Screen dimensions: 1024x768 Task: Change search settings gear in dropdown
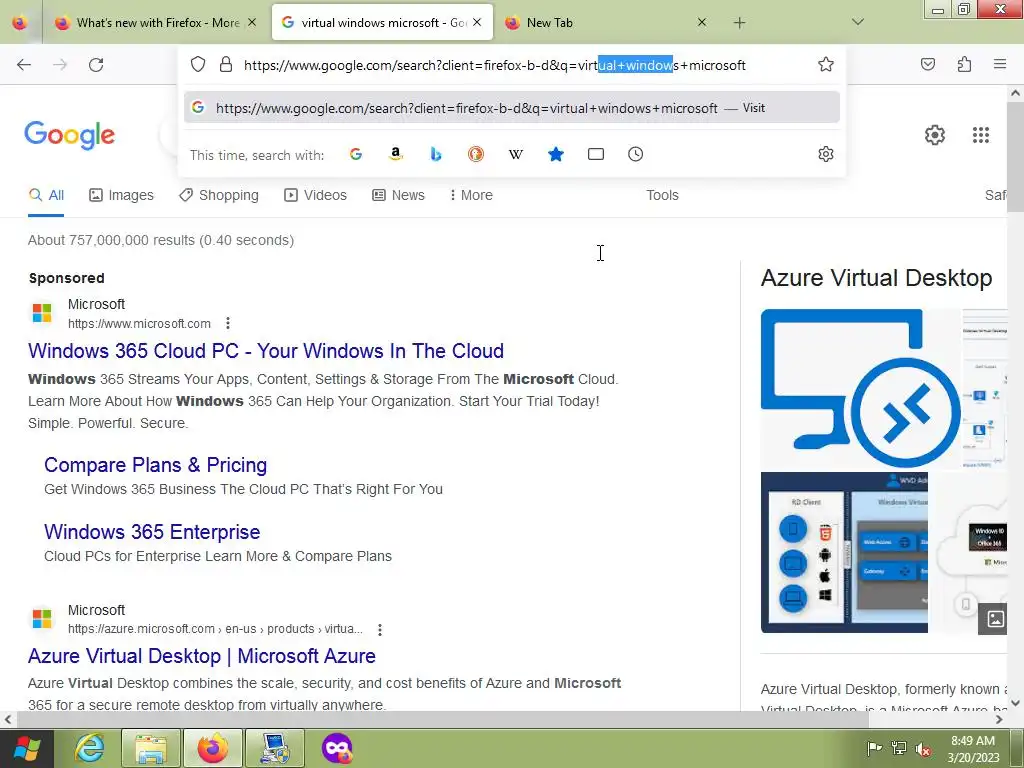point(825,154)
